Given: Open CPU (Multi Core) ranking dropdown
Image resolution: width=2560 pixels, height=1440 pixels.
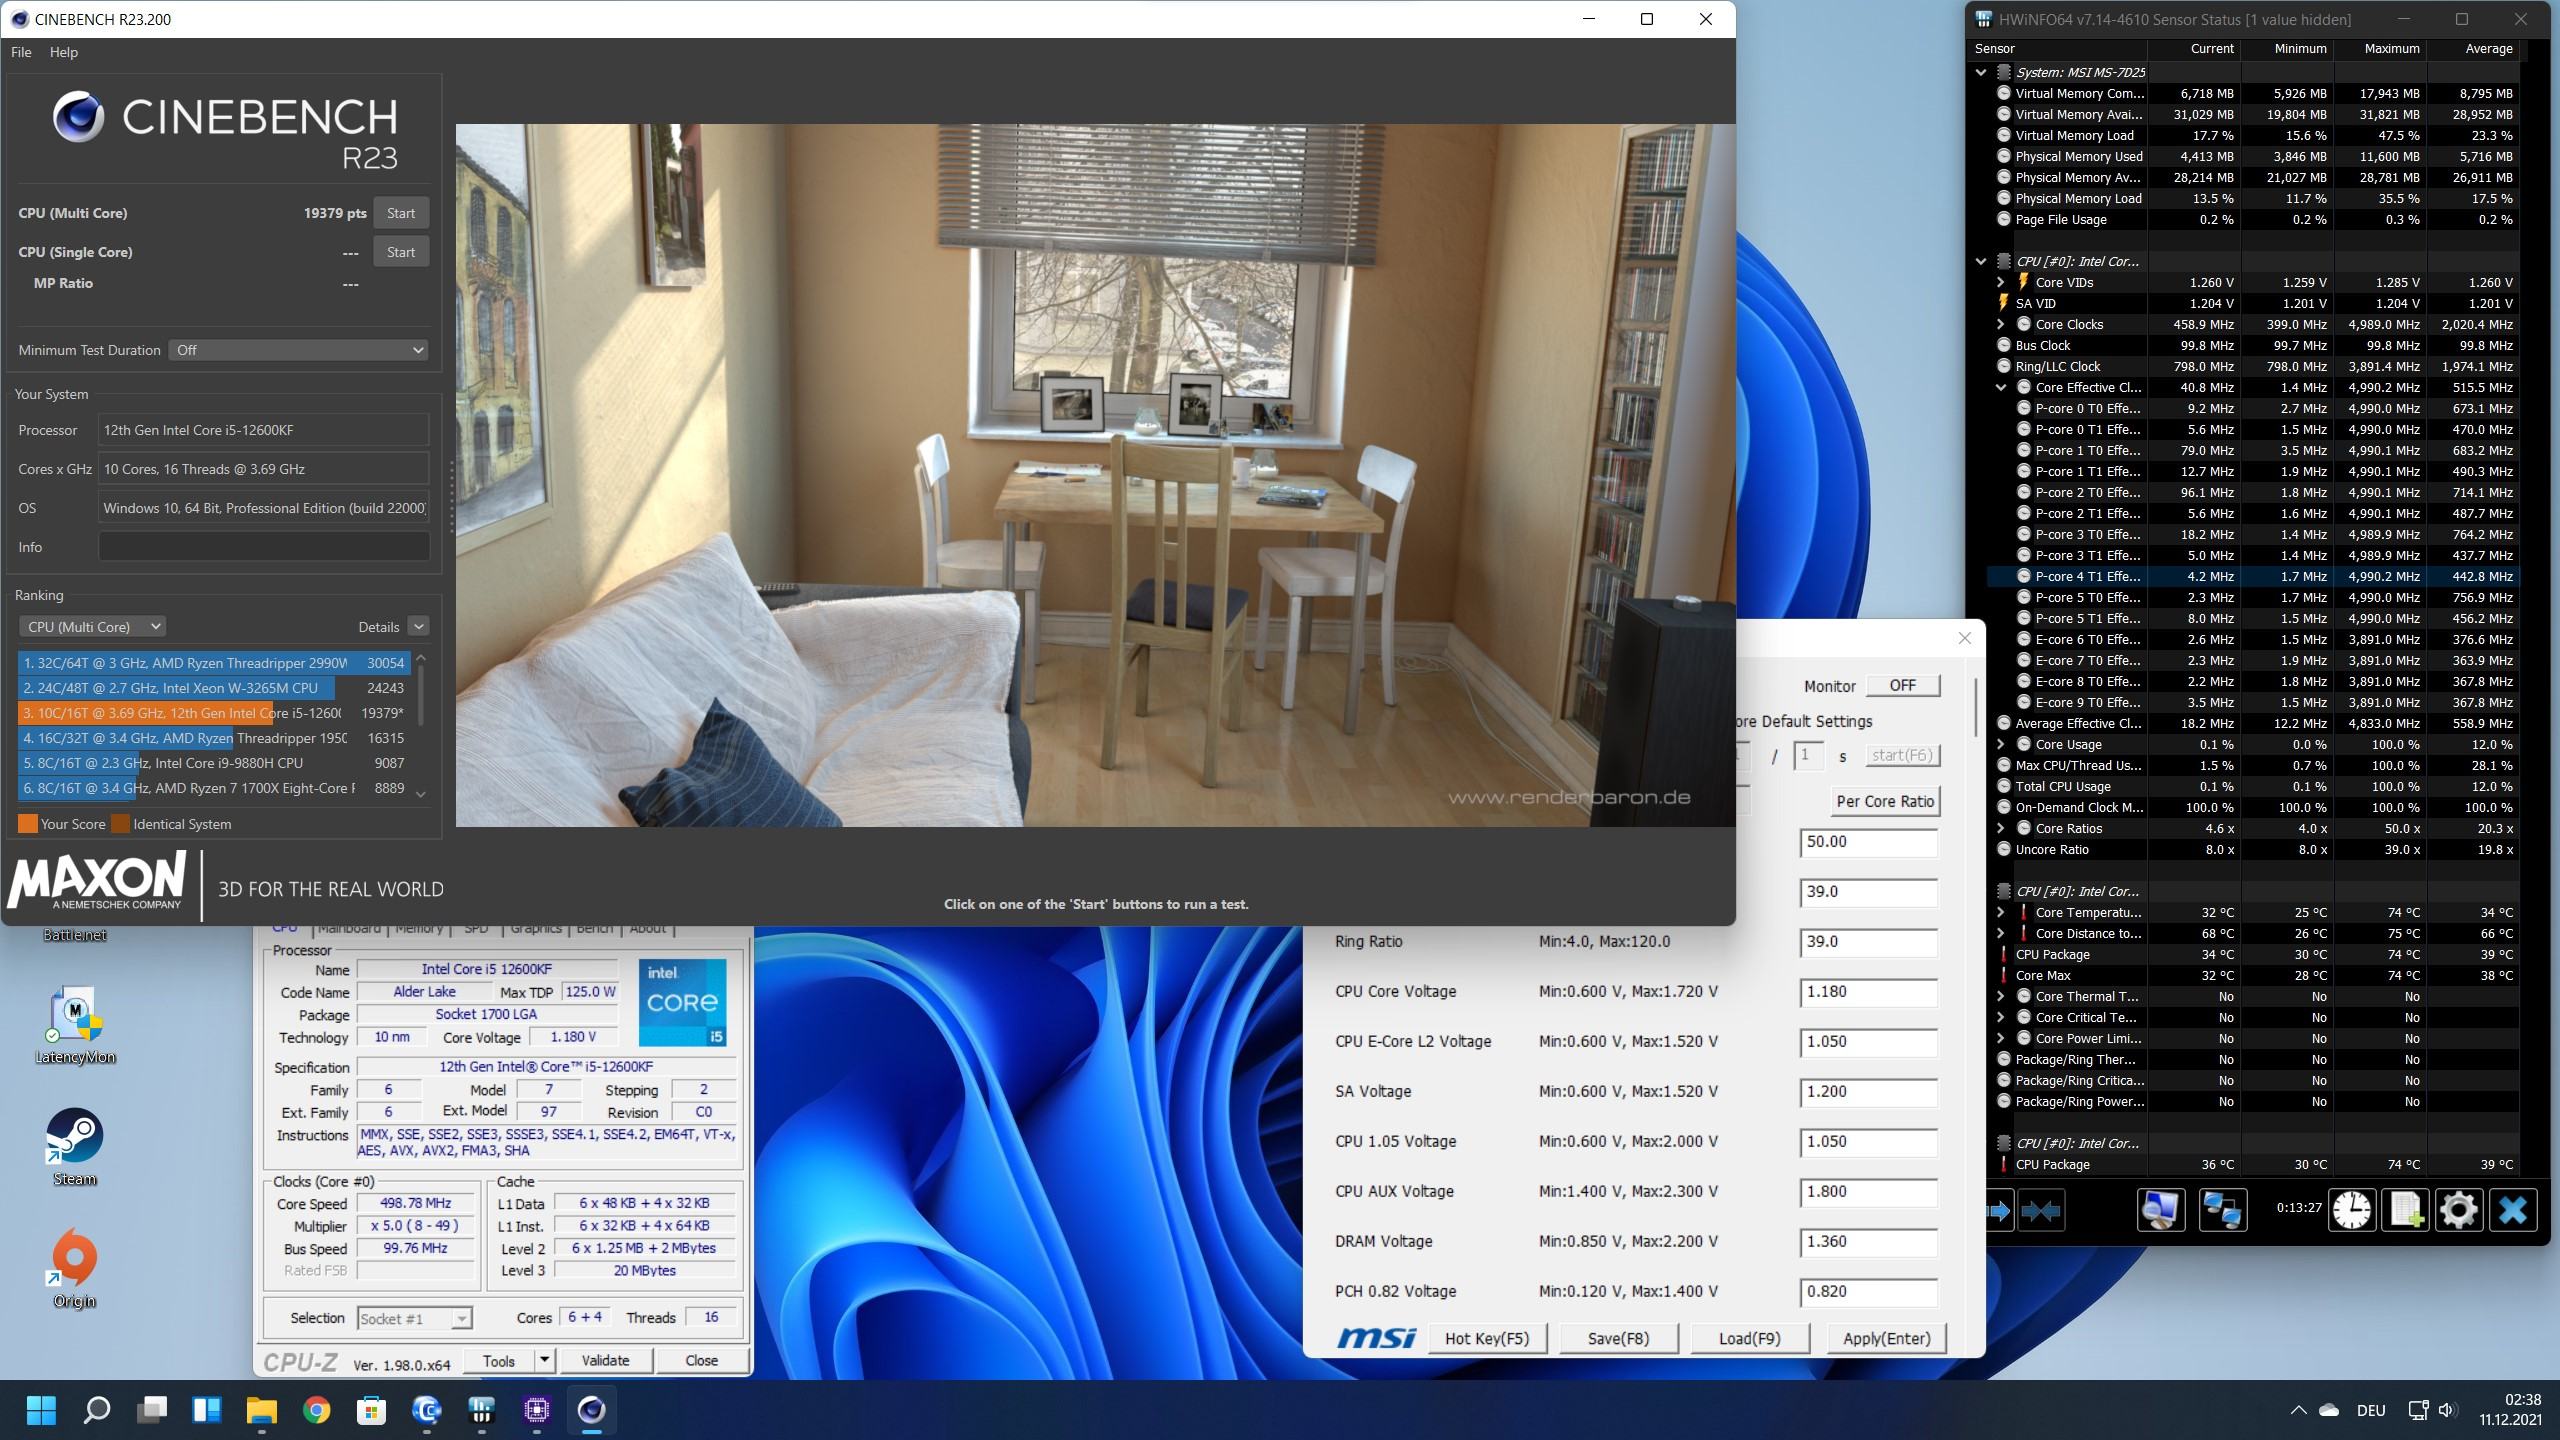Looking at the screenshot, I should click(x=92, y=626).
